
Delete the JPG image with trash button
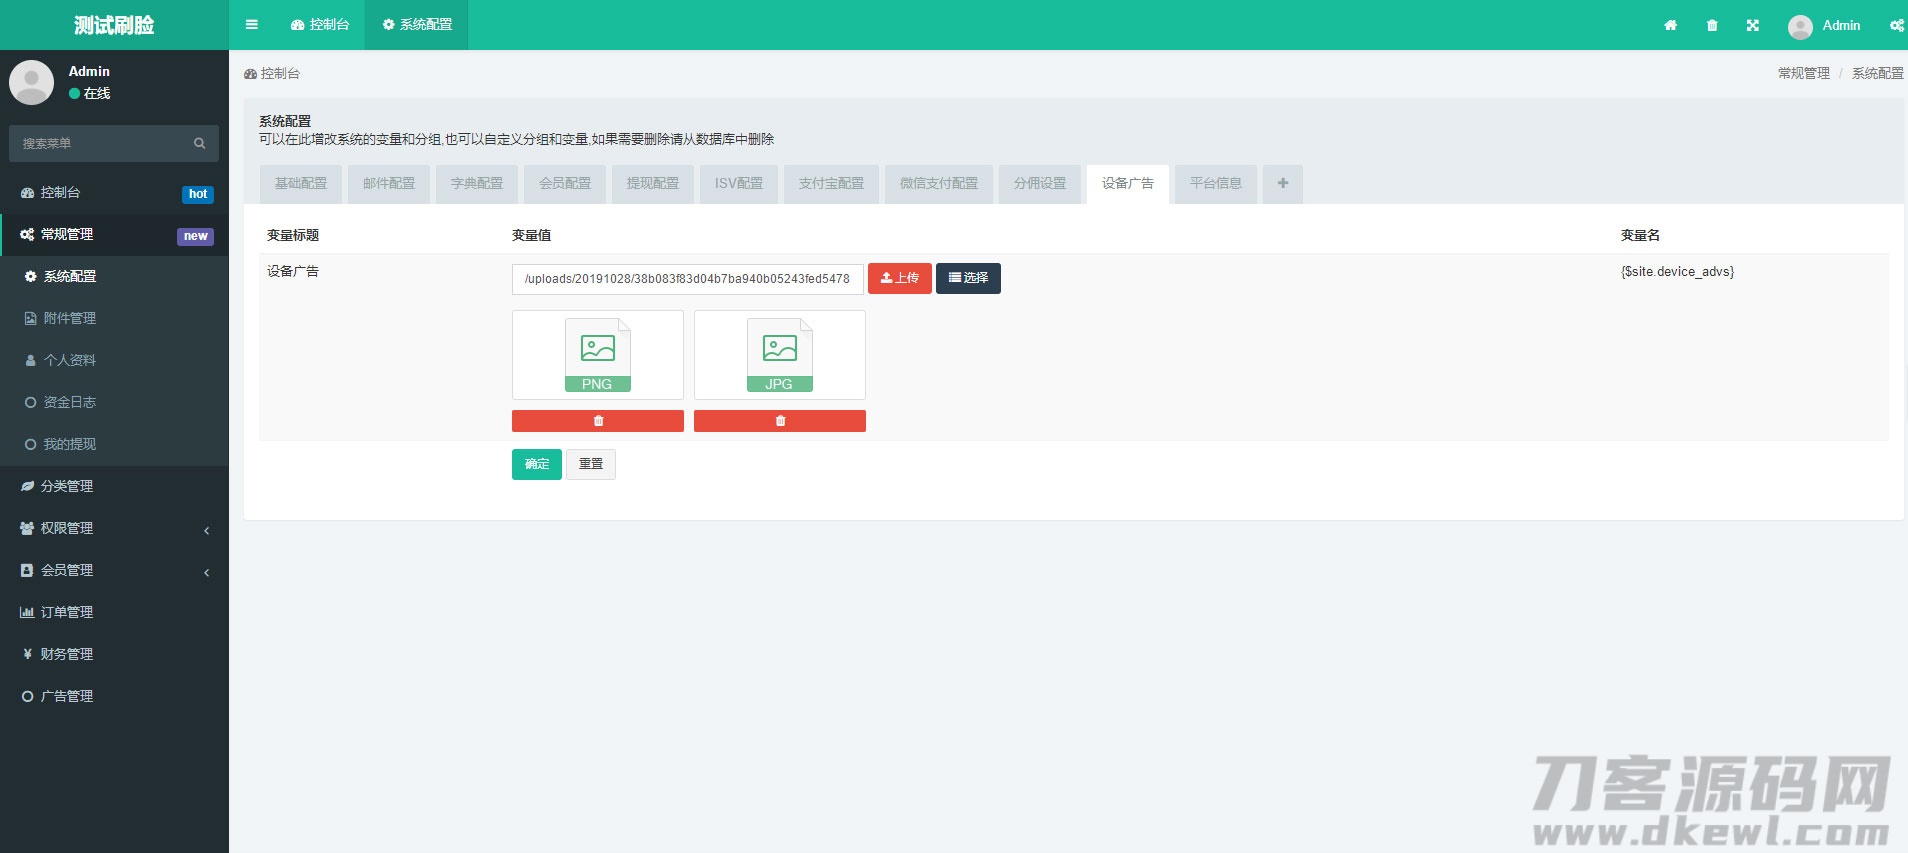(780, 421)
